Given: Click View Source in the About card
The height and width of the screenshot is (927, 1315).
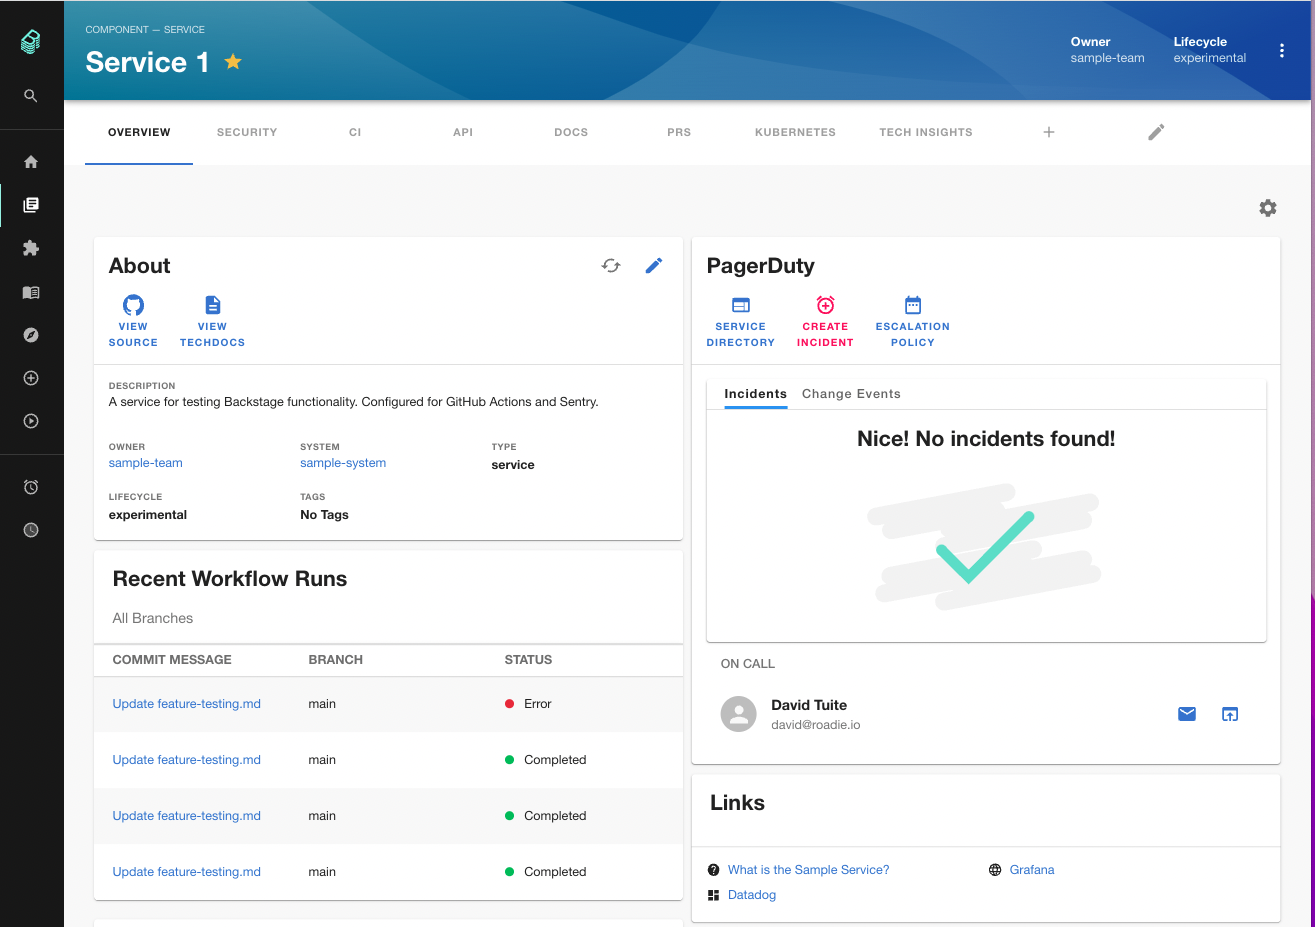Looking at the screenshot, I should [x=133, y=321].
